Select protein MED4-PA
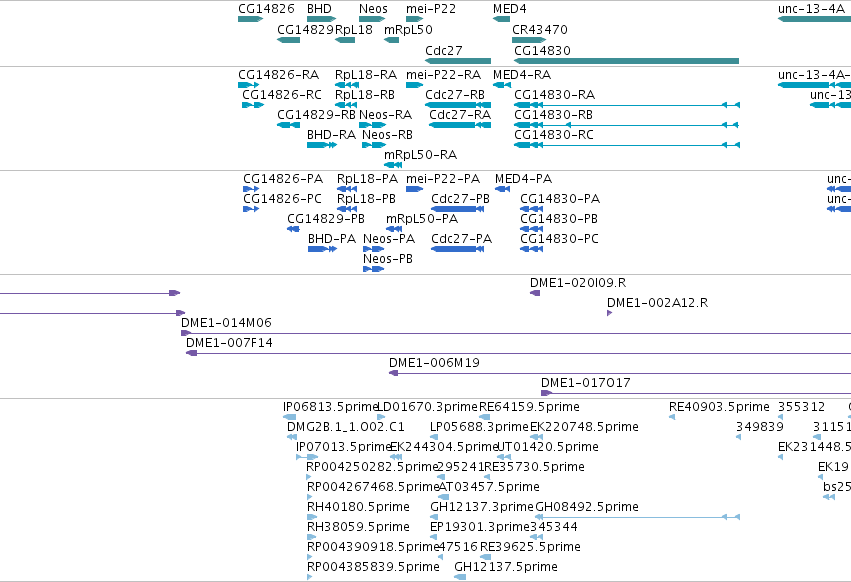Viewport: 851px width, 582px height. 502,189
